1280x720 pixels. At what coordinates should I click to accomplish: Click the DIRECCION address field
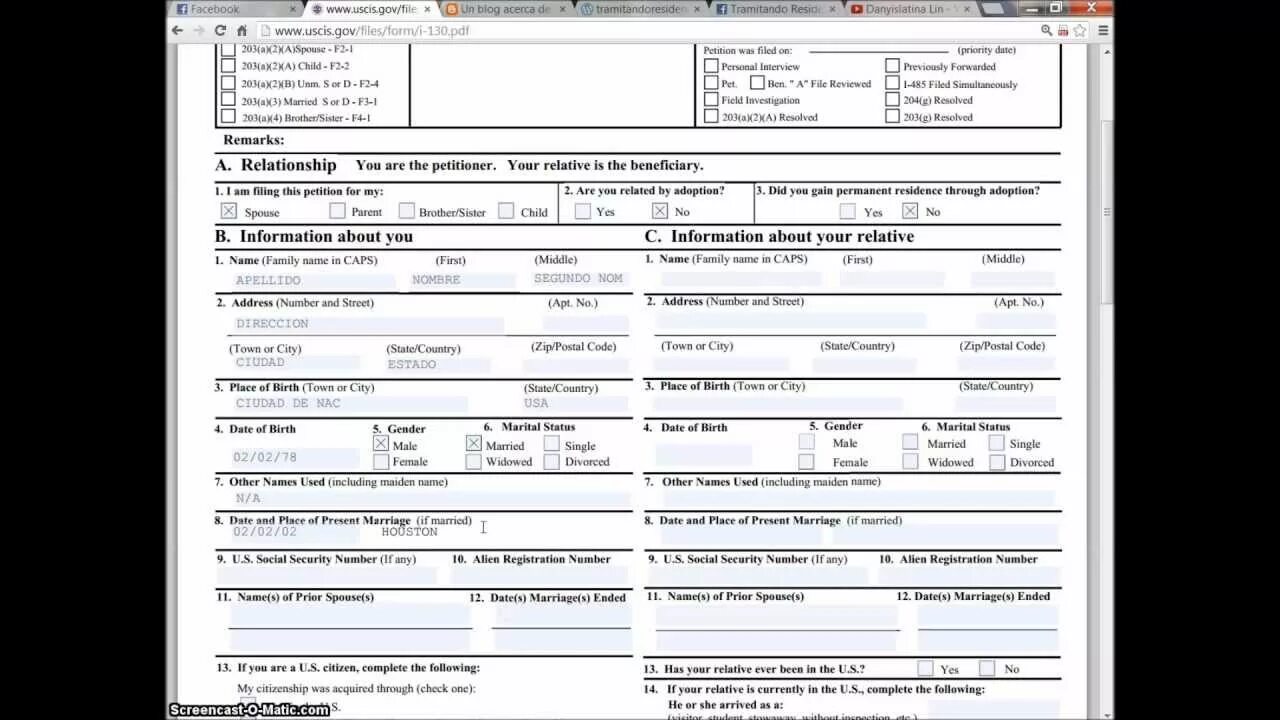(367, 324)
